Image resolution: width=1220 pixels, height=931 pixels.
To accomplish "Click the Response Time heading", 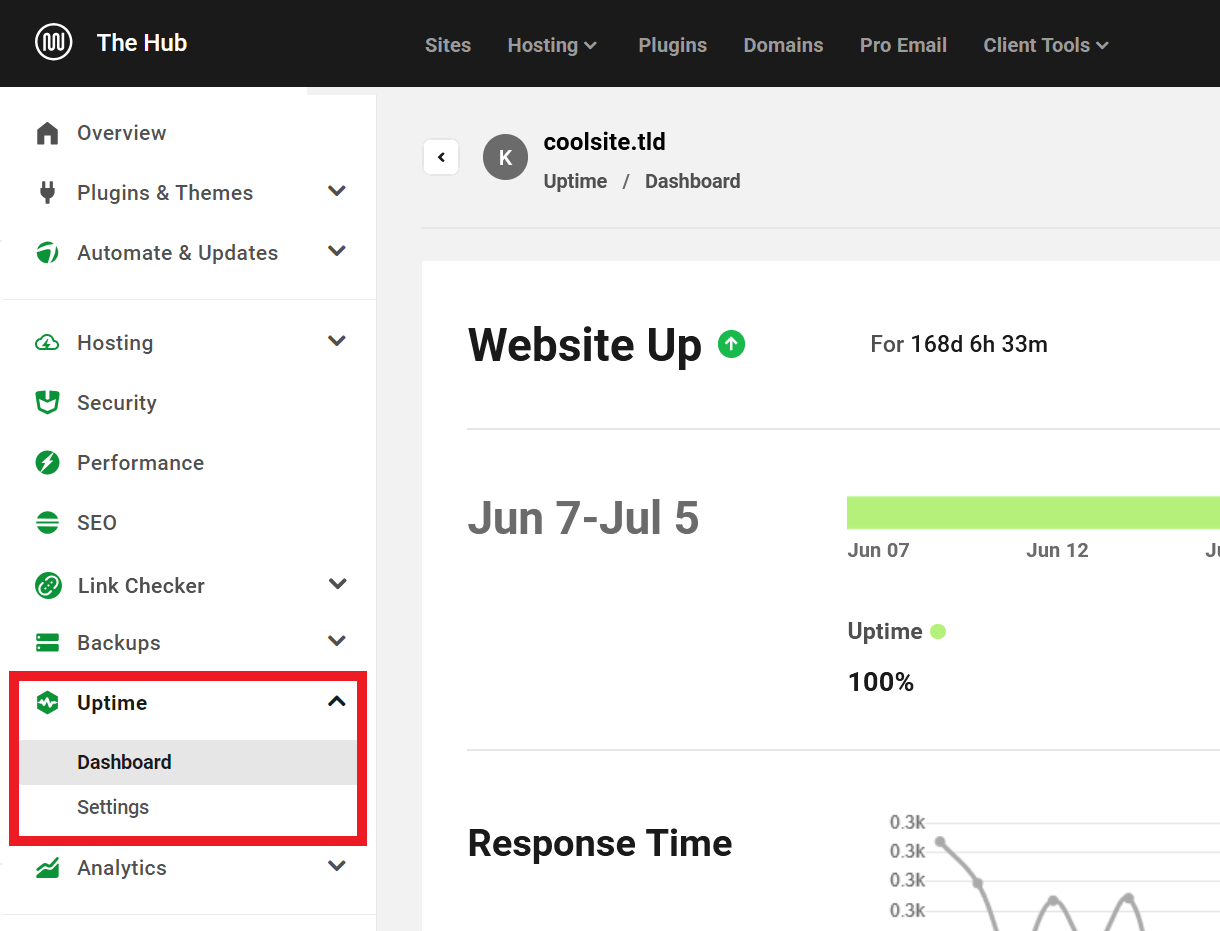I will pos(600,843).
